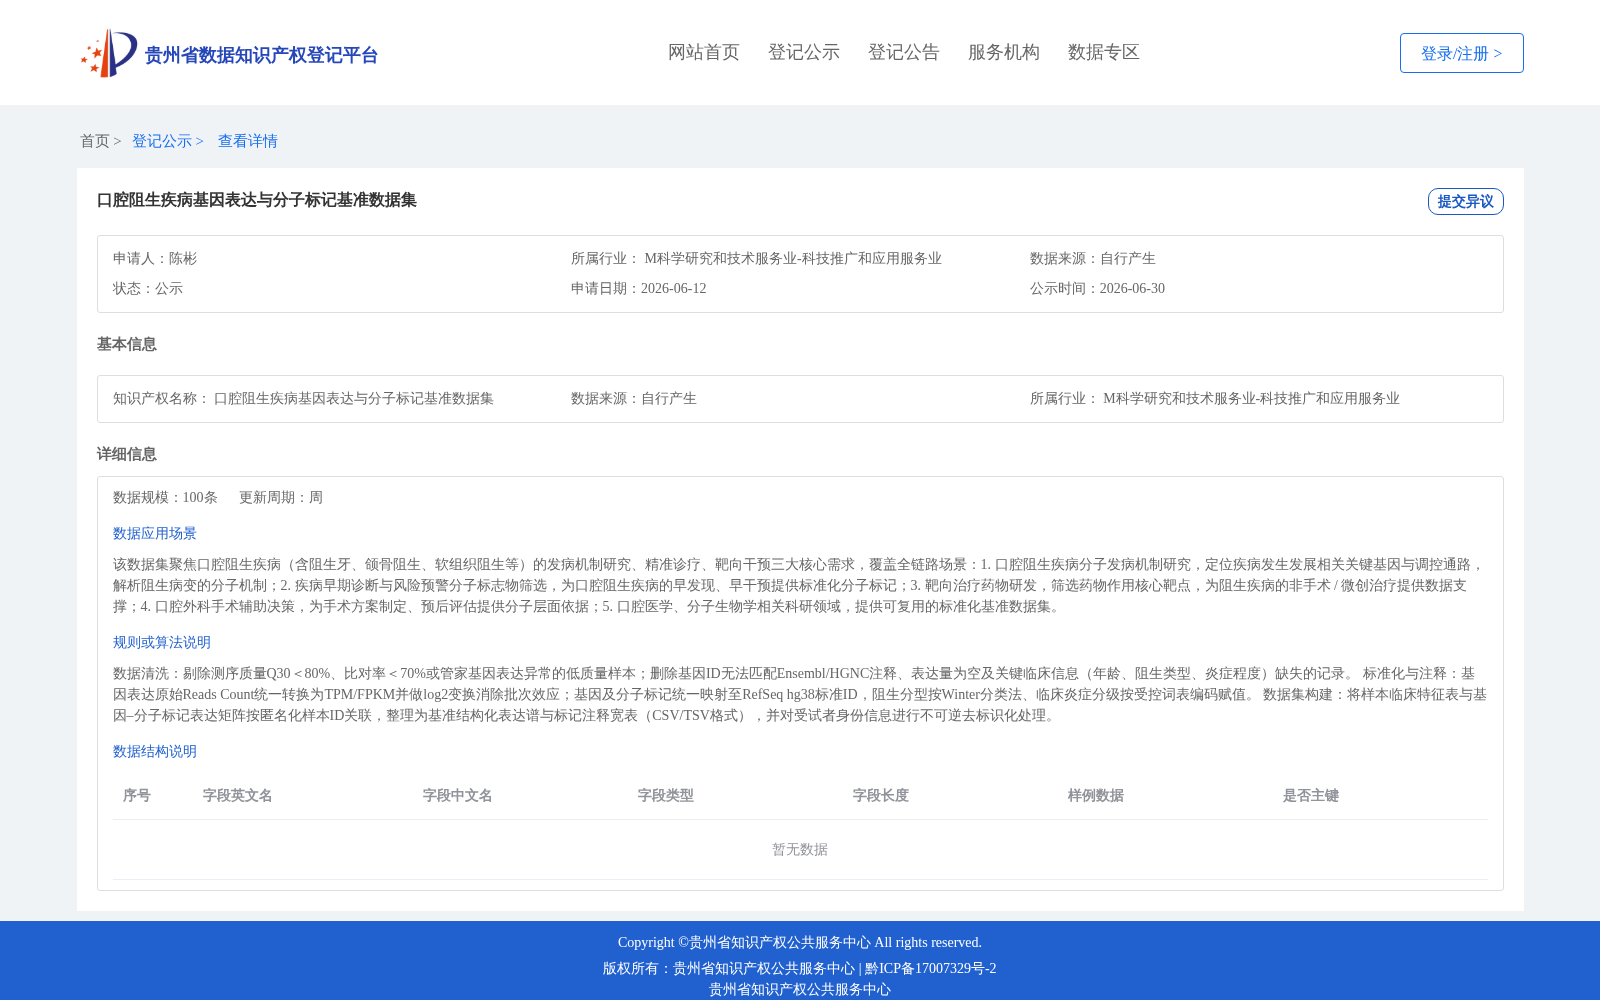Click the 贵州省数据知识产权登记平台 site title
Screen dimensions: 1600x1000
coord(261,55)
